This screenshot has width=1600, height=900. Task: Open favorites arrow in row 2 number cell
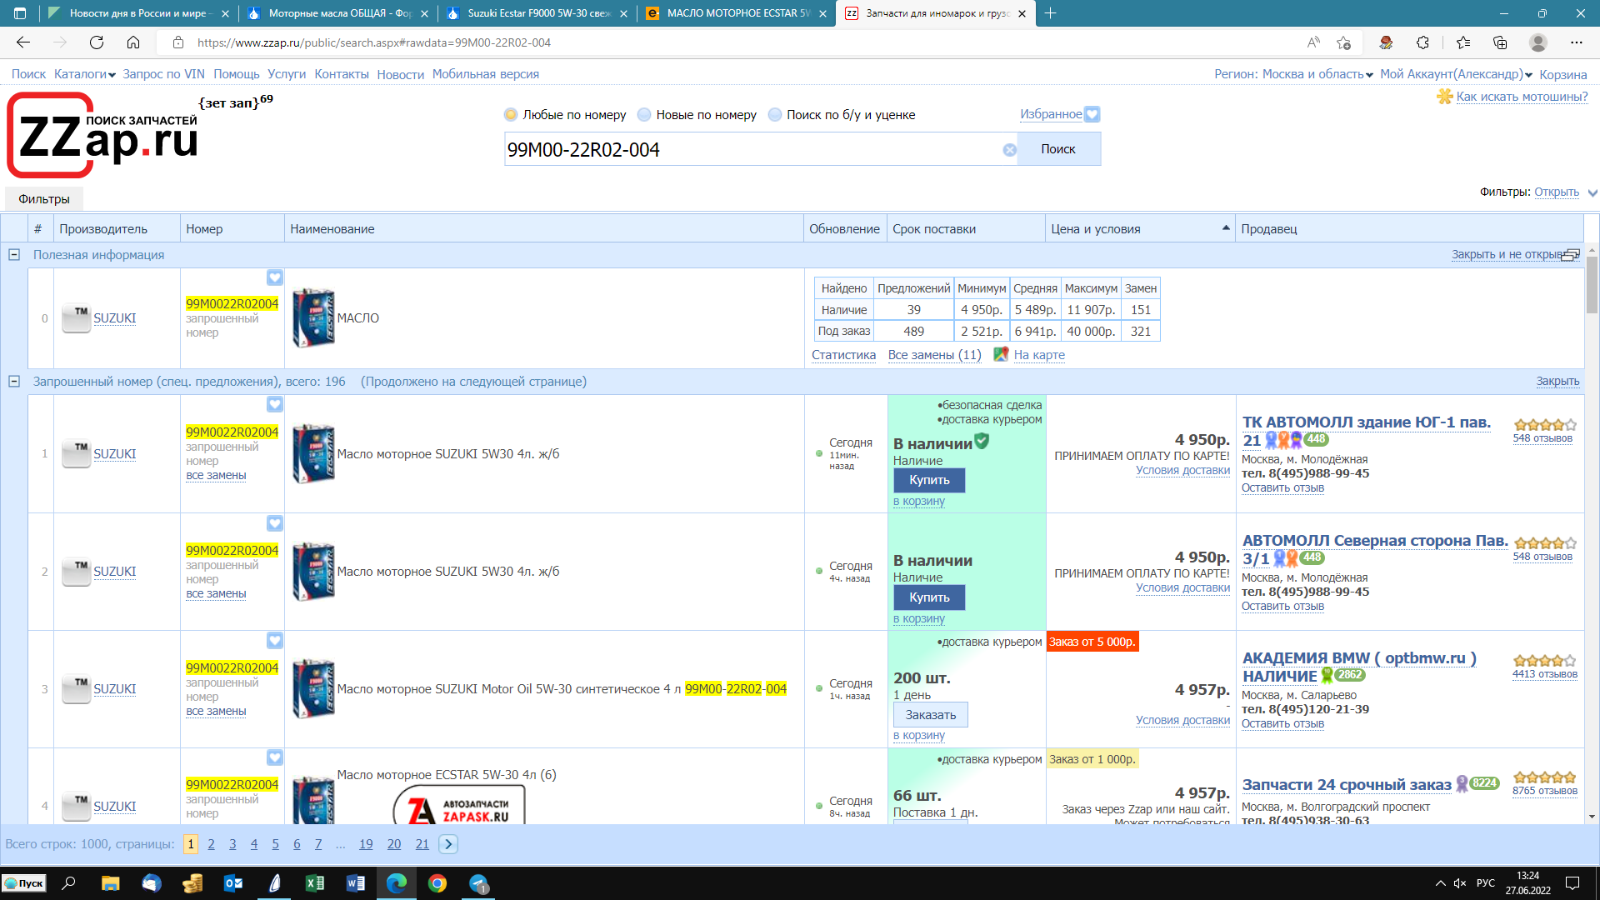click(x=275, y=523)
